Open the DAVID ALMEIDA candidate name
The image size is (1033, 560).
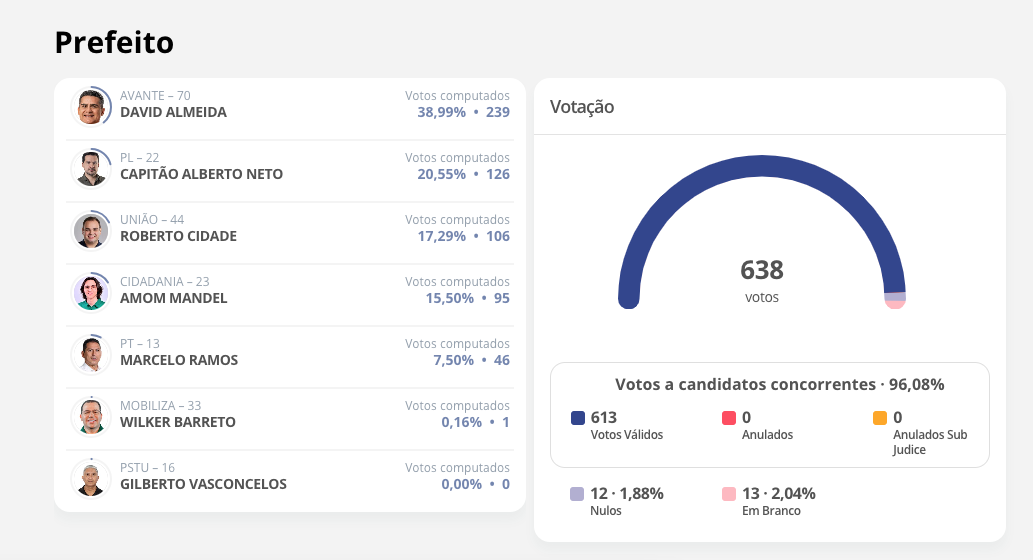click(173, 112)
